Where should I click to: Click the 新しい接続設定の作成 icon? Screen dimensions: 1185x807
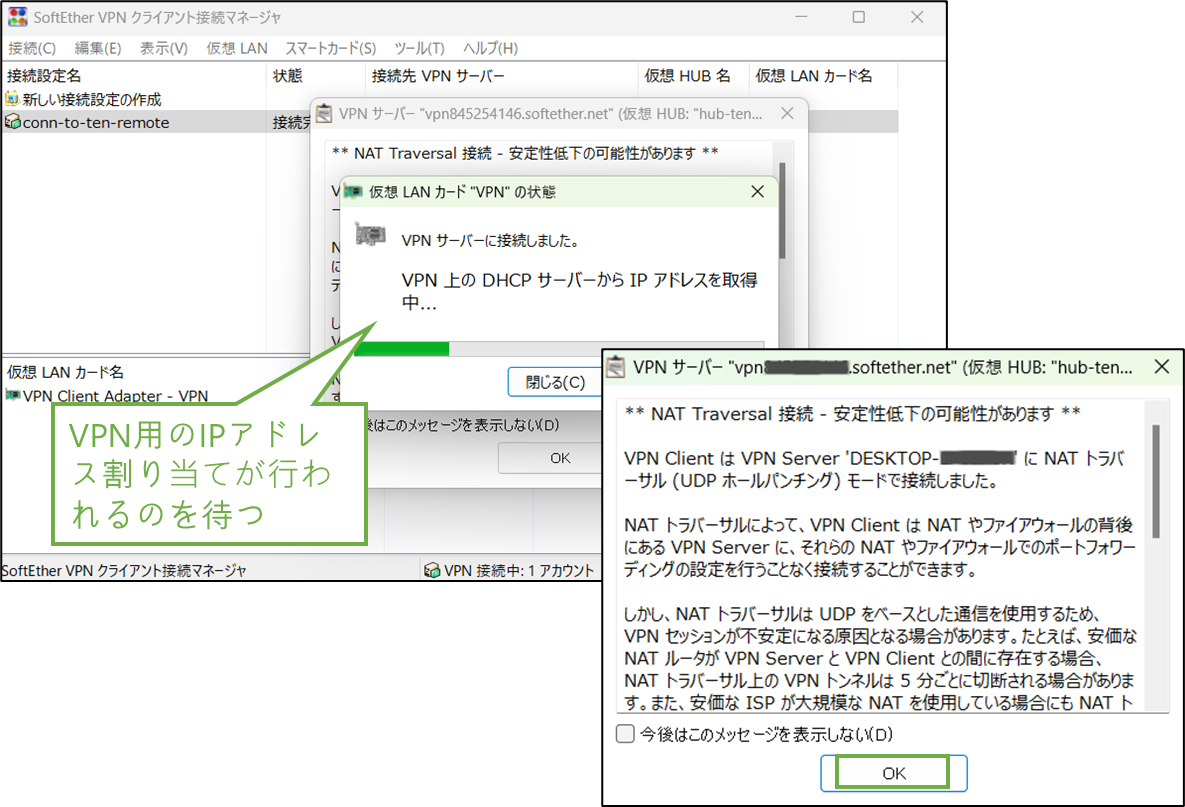pos(11,98)
